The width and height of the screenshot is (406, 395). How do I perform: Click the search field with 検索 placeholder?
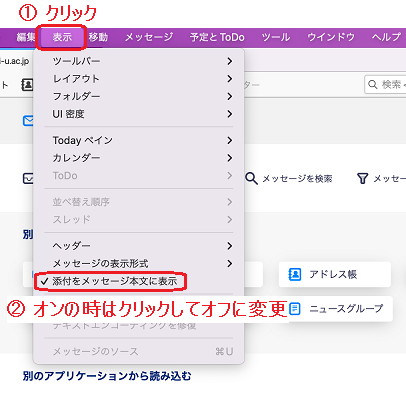coord(385,84)
